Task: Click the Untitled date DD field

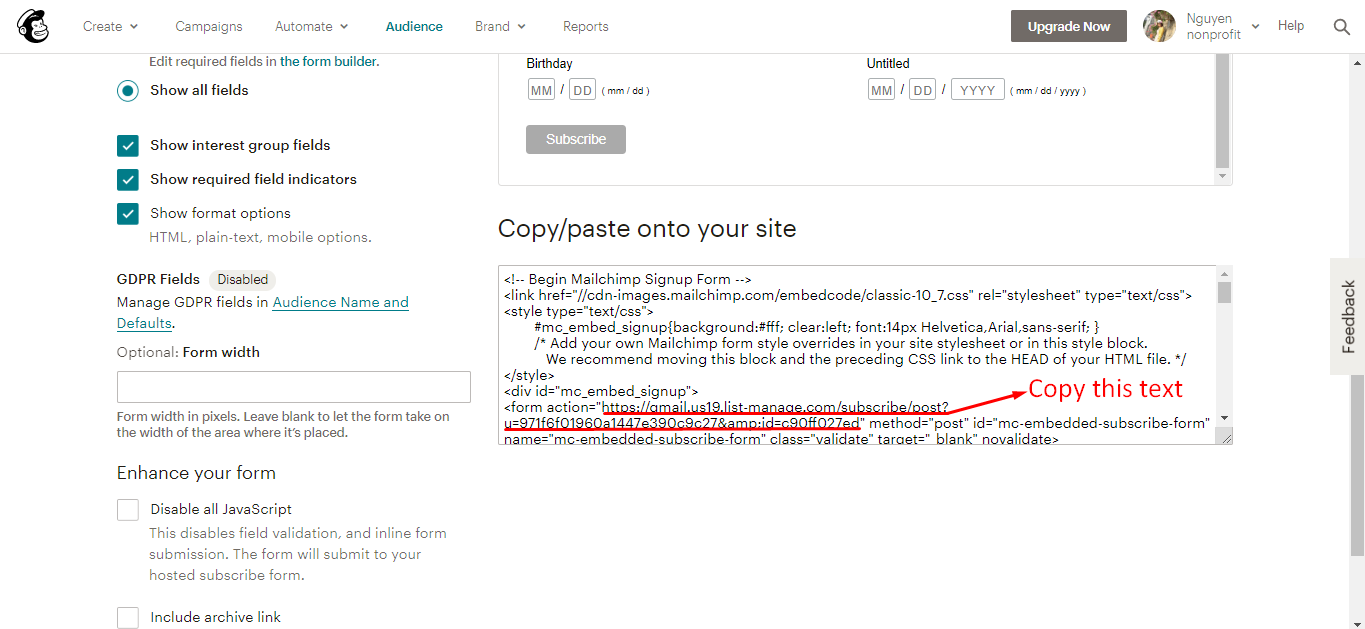Action: tap(923, 90)
